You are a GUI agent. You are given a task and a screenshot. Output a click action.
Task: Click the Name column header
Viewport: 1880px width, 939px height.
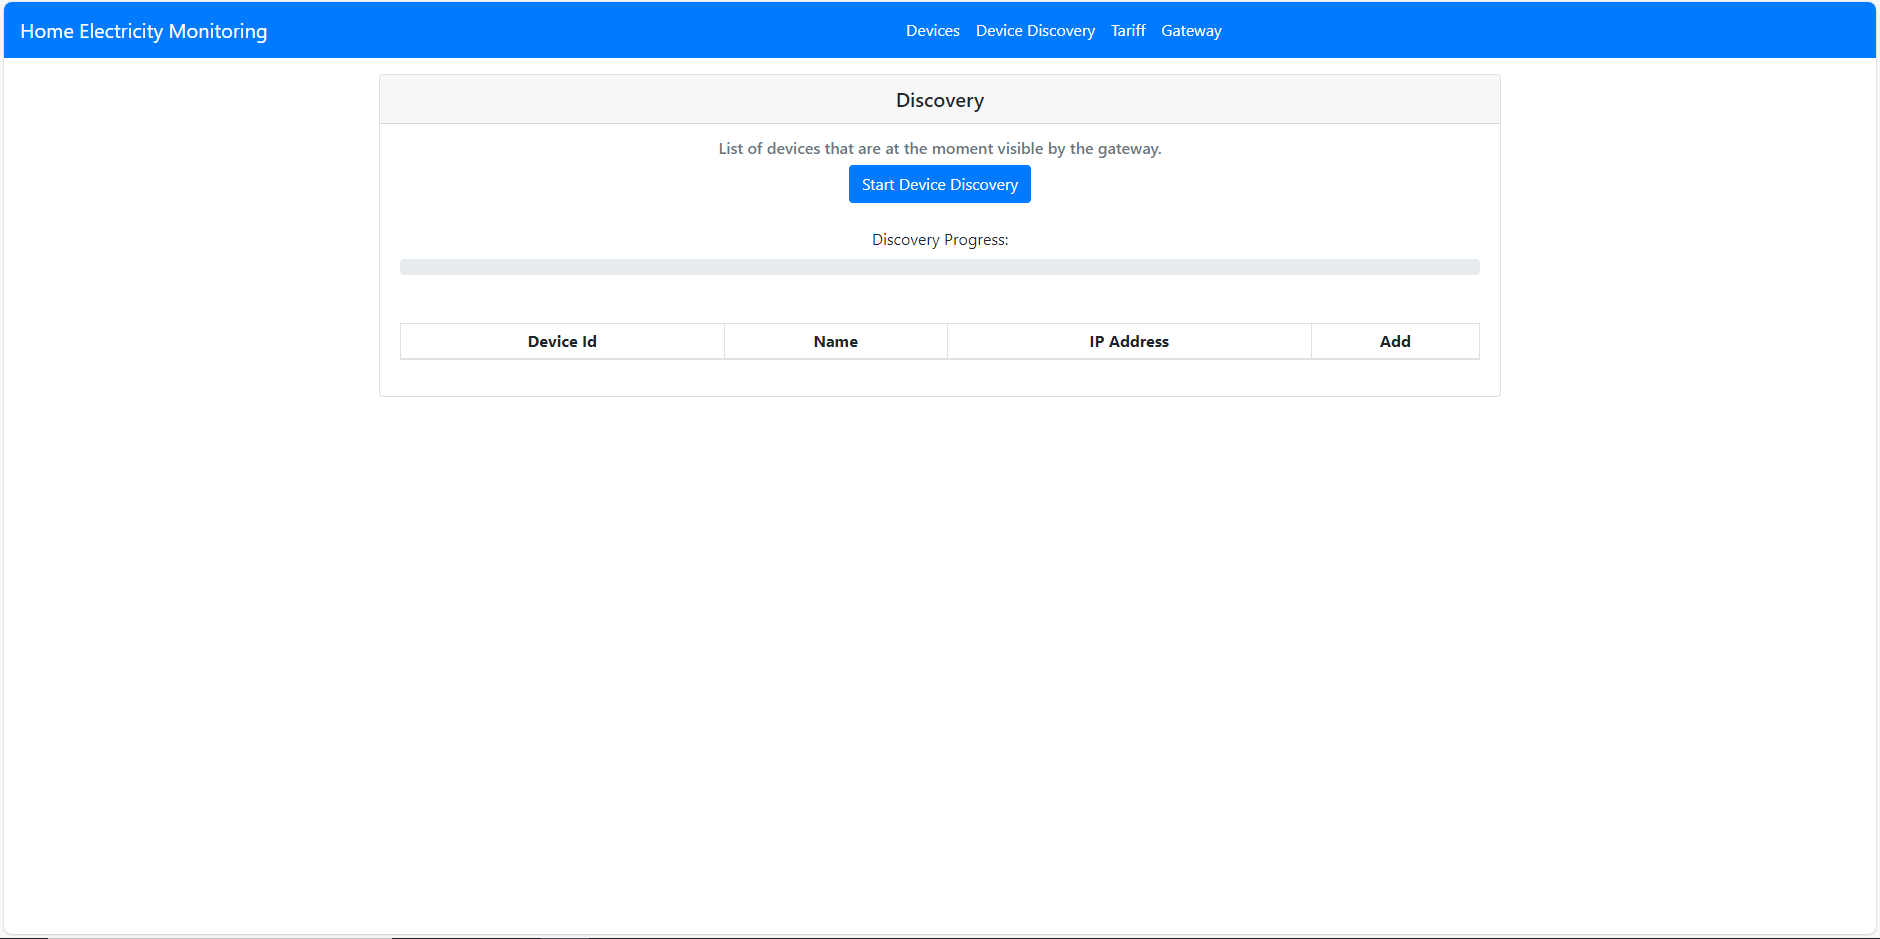pos(835,341)
